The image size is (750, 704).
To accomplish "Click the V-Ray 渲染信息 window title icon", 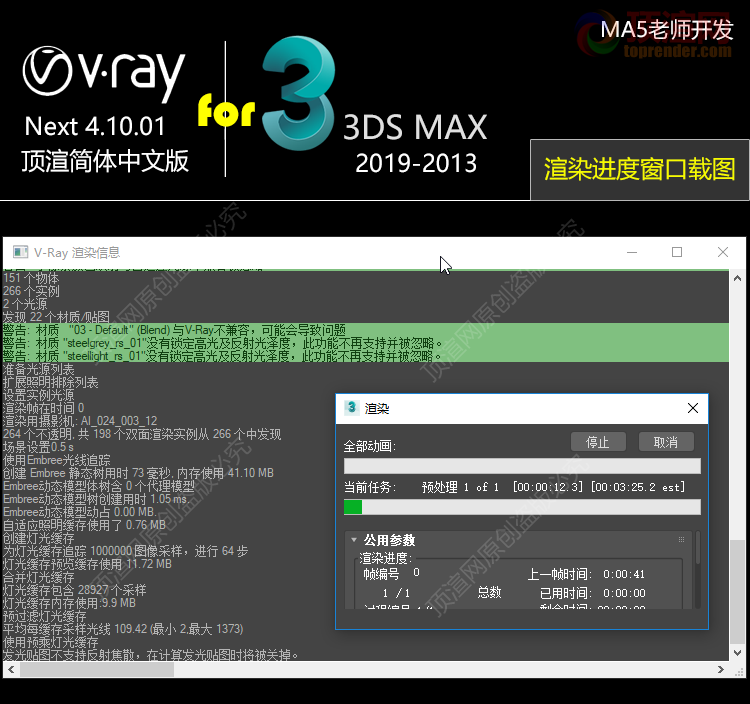I will click(x=21, y=252).
